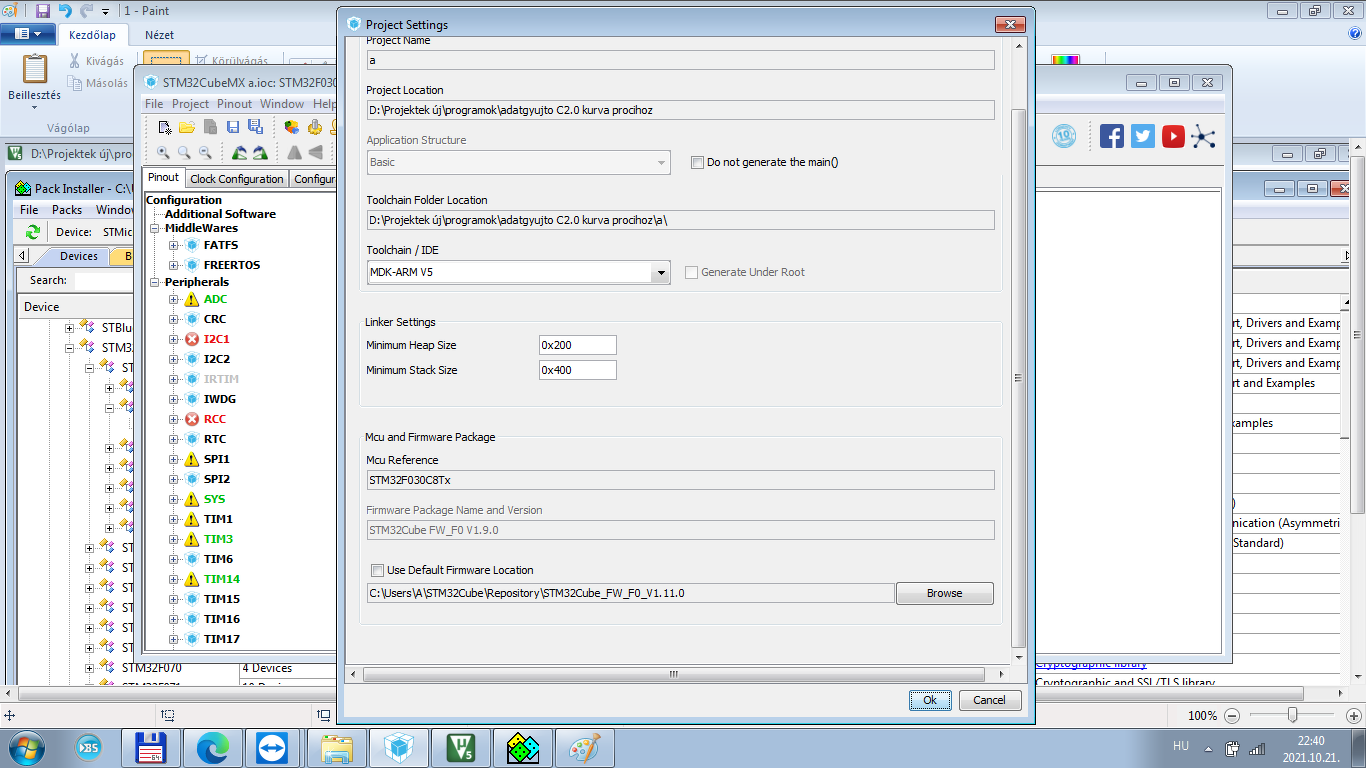Click the firmware repository path field
Screen dimensions: 1366x768
click(x=630, y=593)
